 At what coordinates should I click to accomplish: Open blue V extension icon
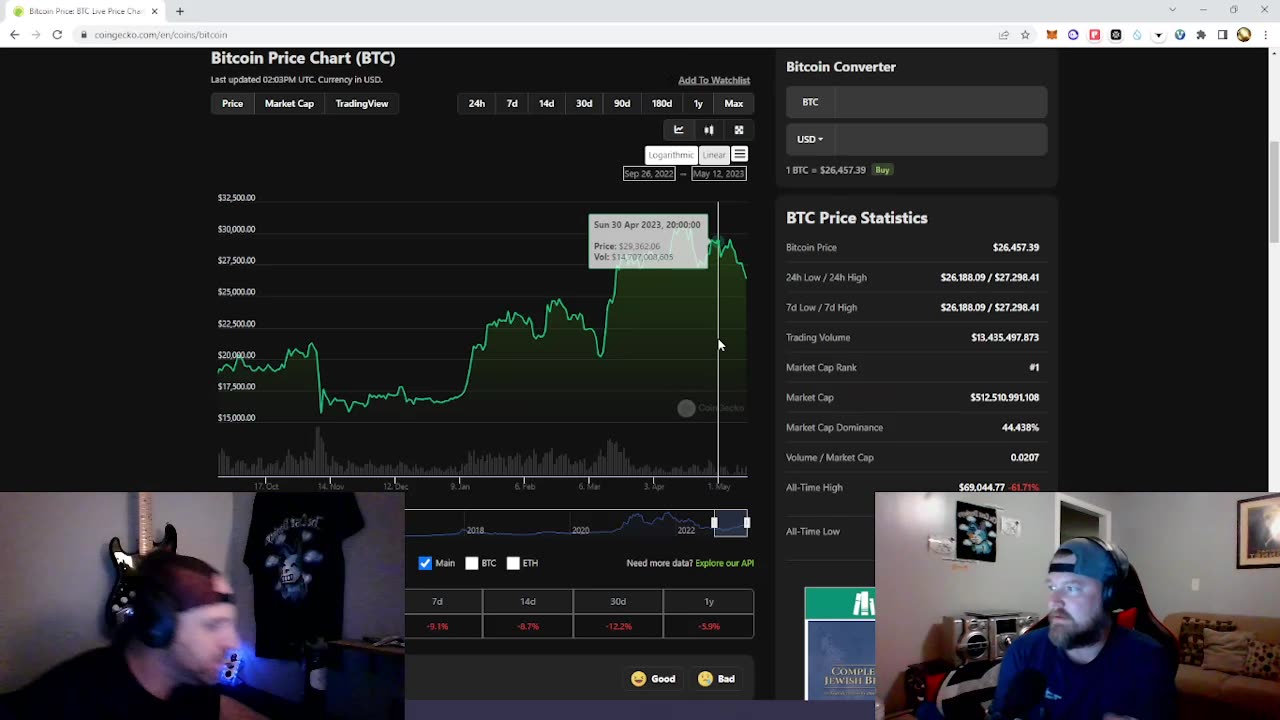pos(1180,35)
